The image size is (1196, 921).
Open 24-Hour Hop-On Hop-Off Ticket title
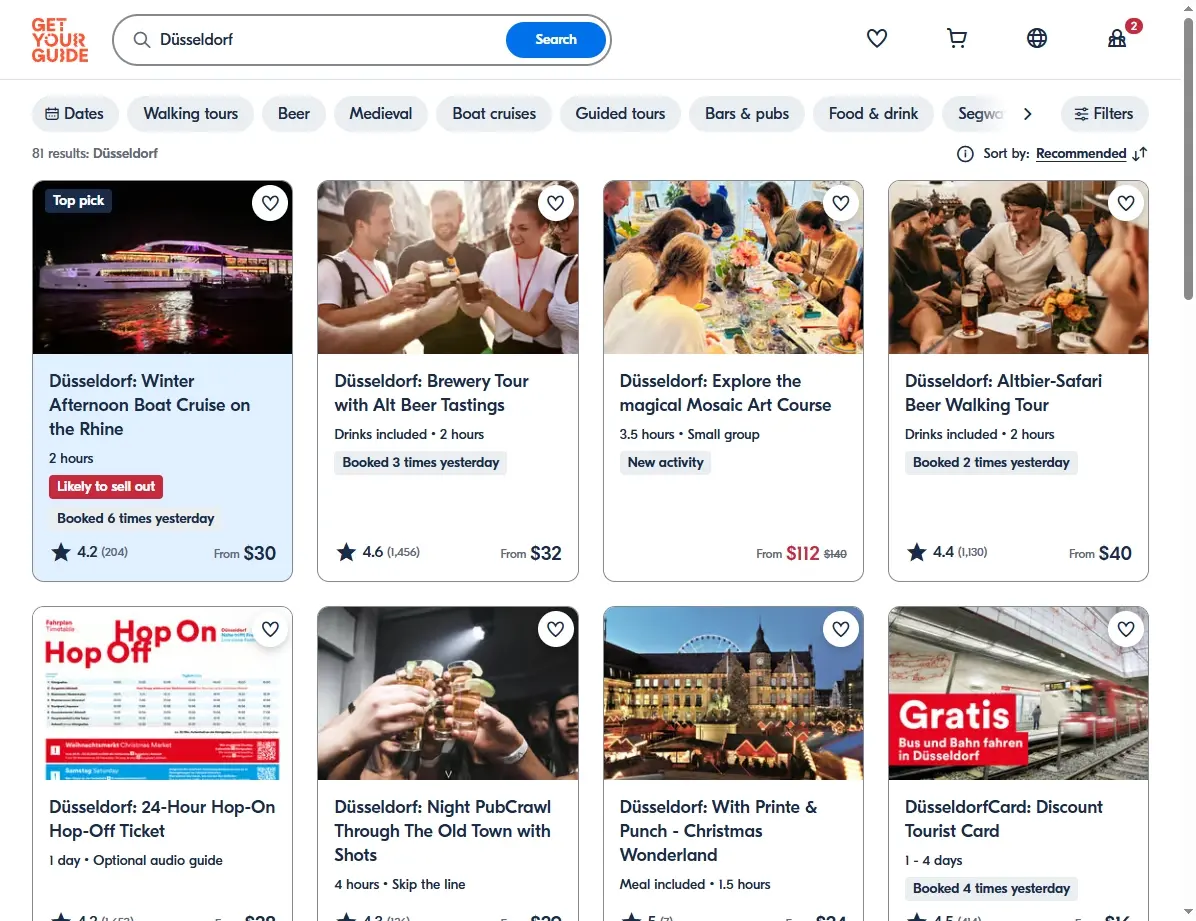click(162, 819)
